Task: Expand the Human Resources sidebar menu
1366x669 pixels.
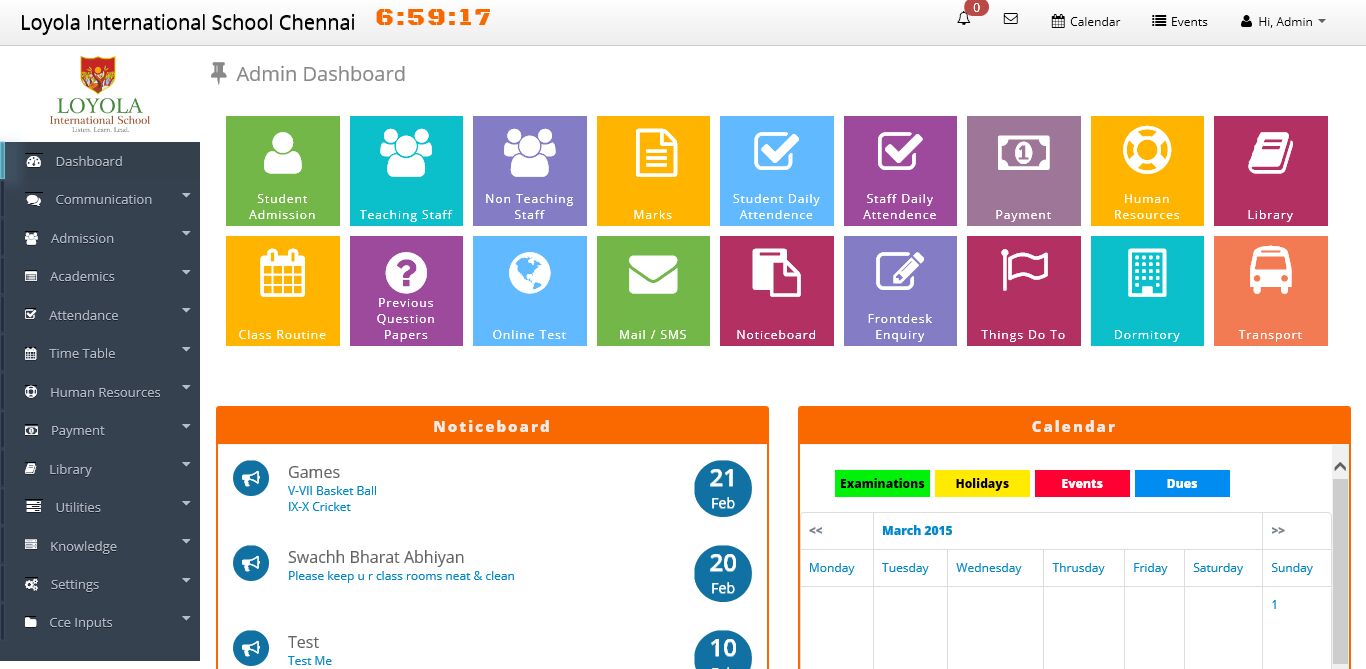Action: pyautogui.click(x=104, y=392)
